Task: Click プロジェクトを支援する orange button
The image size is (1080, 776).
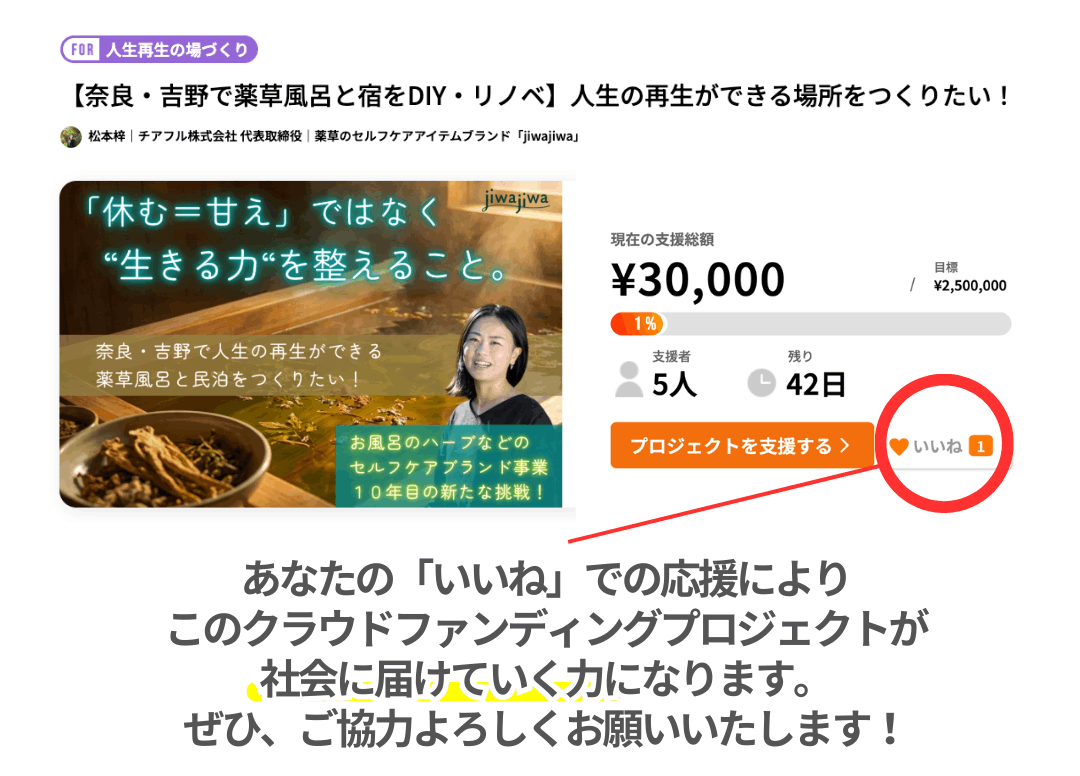Action: [742, 445]
